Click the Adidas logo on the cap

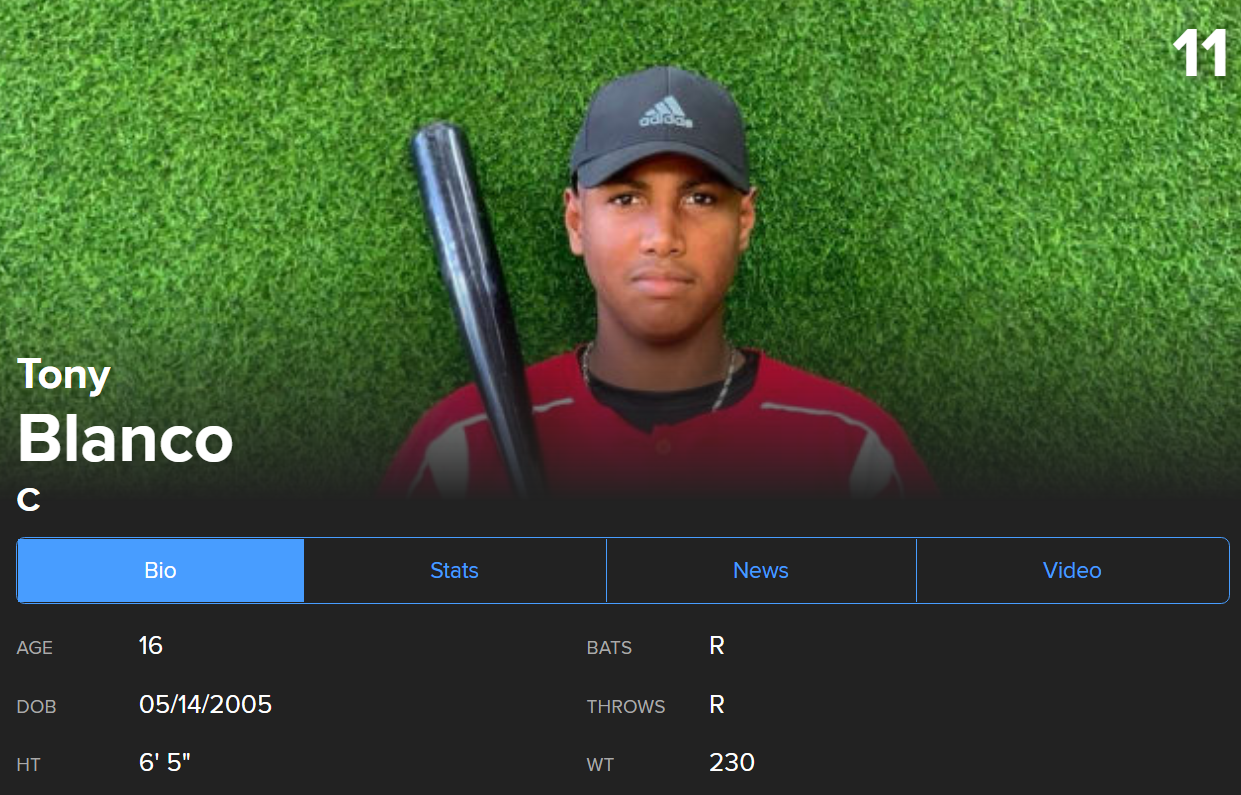[x=666, y=110]
